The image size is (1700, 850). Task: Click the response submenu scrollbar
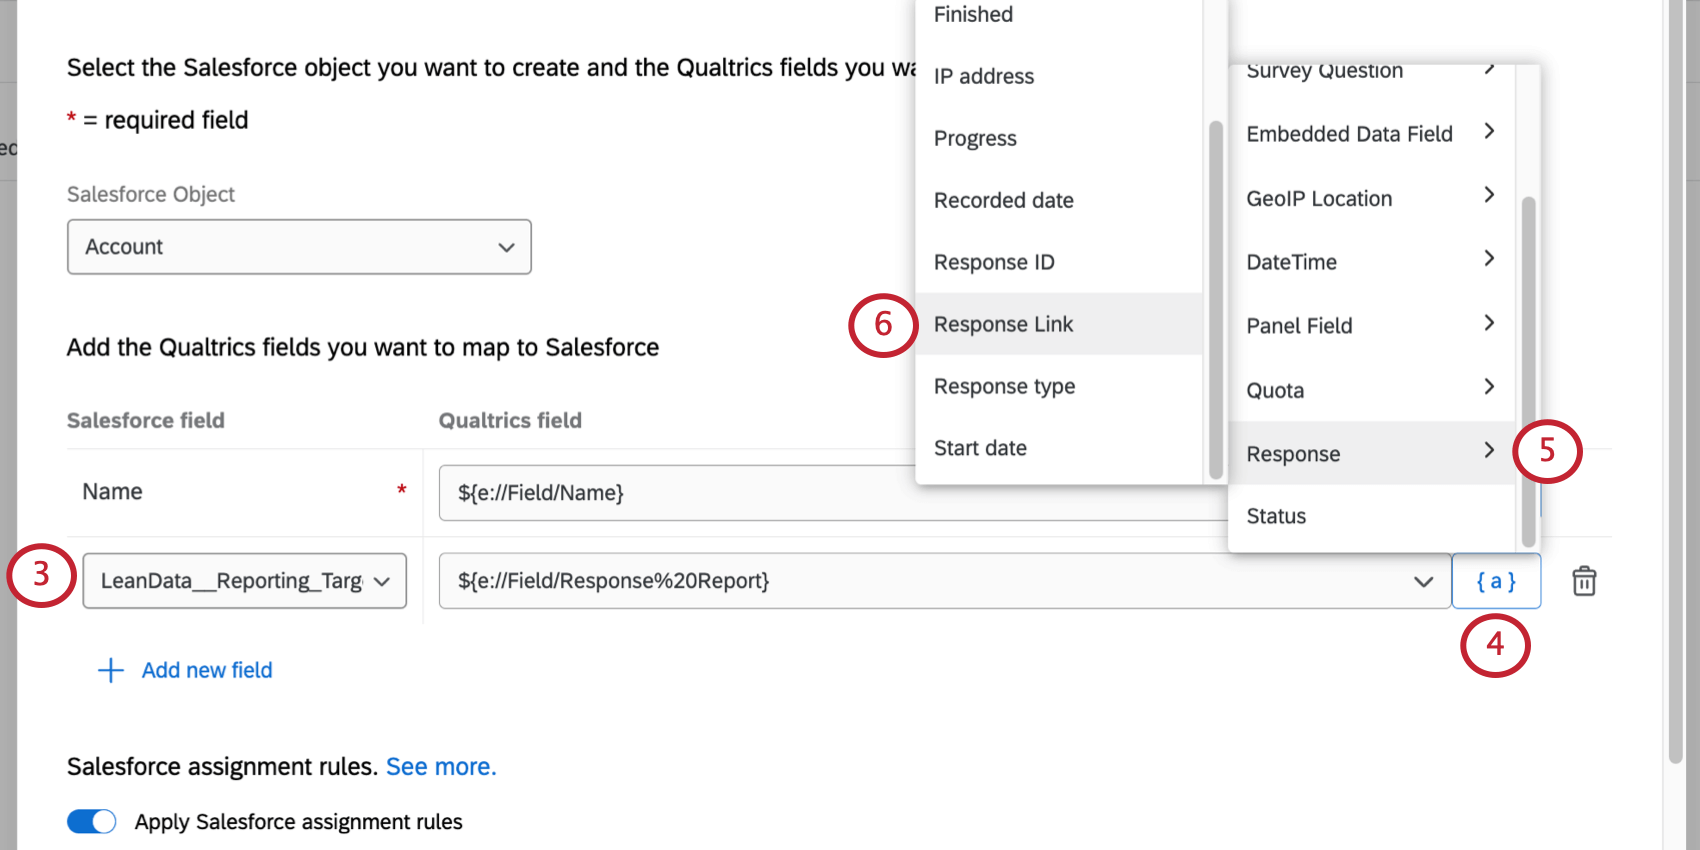click(1216, 300)
